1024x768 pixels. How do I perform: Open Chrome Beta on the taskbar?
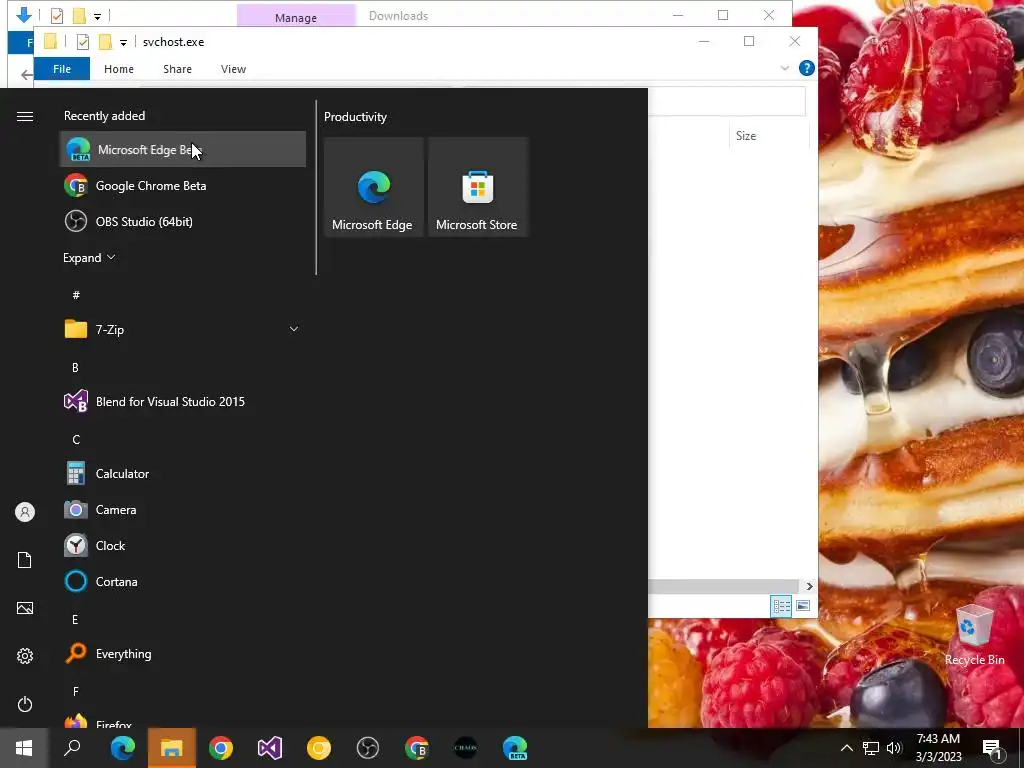pos(417,748)
